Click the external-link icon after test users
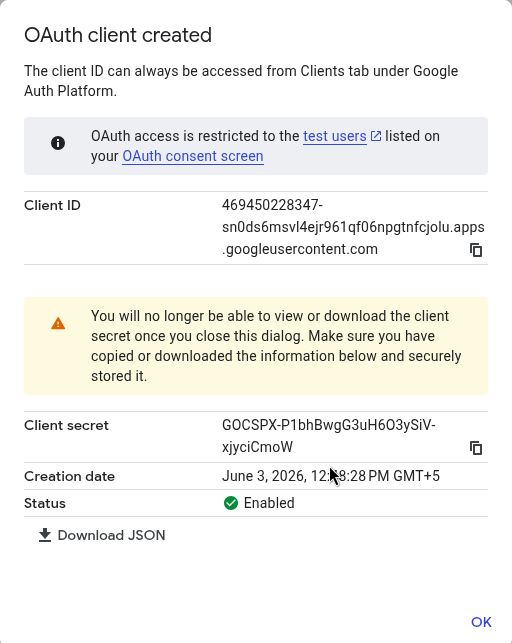The height and width of the screenshot is (643, 512). coord(376,136)
